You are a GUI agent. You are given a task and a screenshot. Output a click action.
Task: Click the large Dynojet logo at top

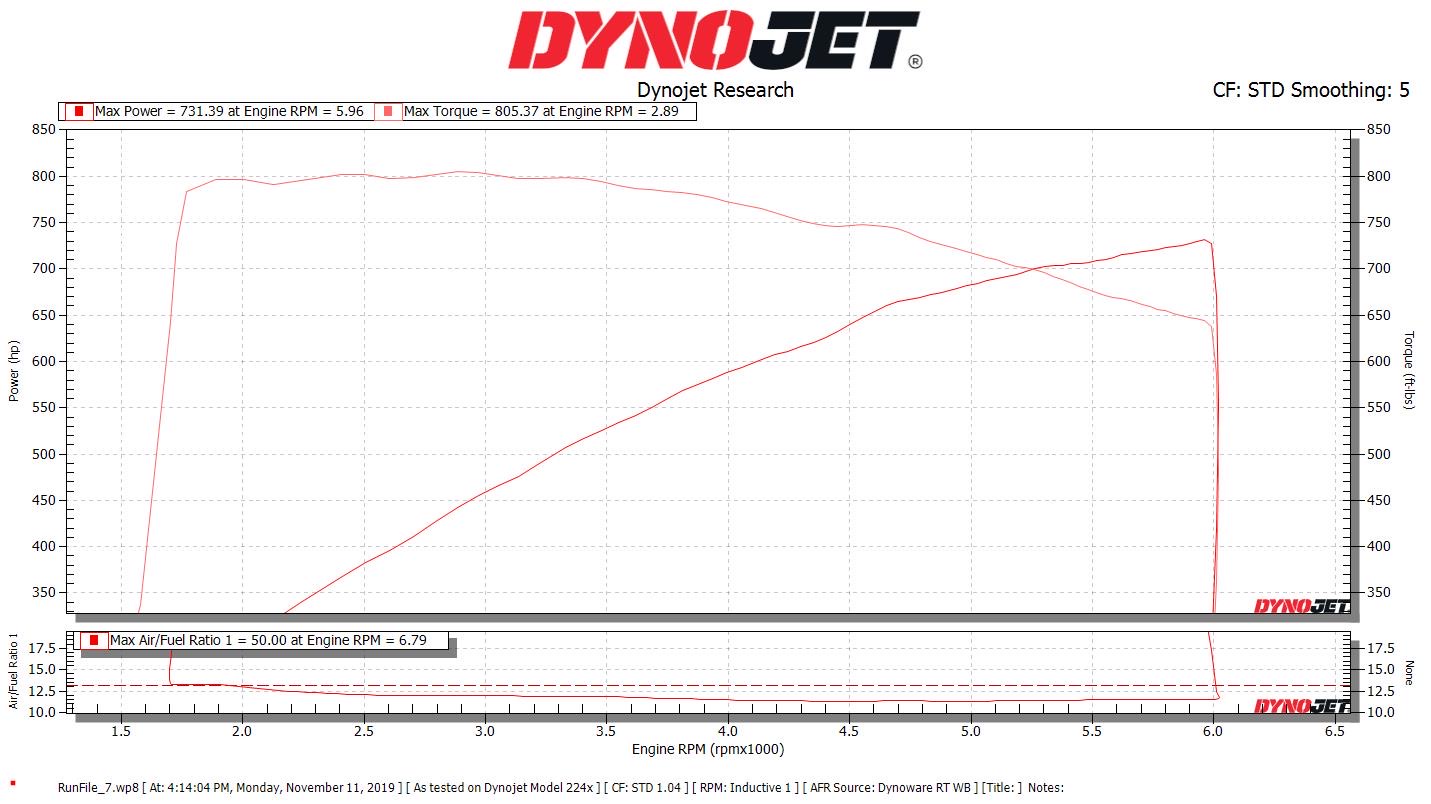click(x=715, y=42)
